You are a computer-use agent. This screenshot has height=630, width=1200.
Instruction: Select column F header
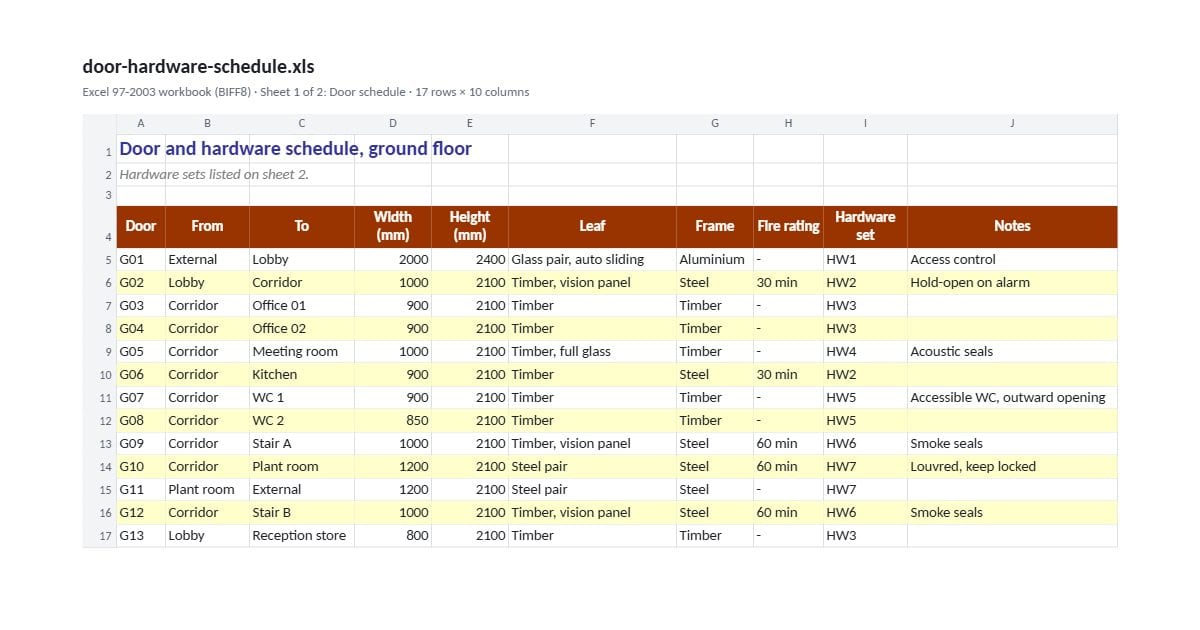[592, 124]
